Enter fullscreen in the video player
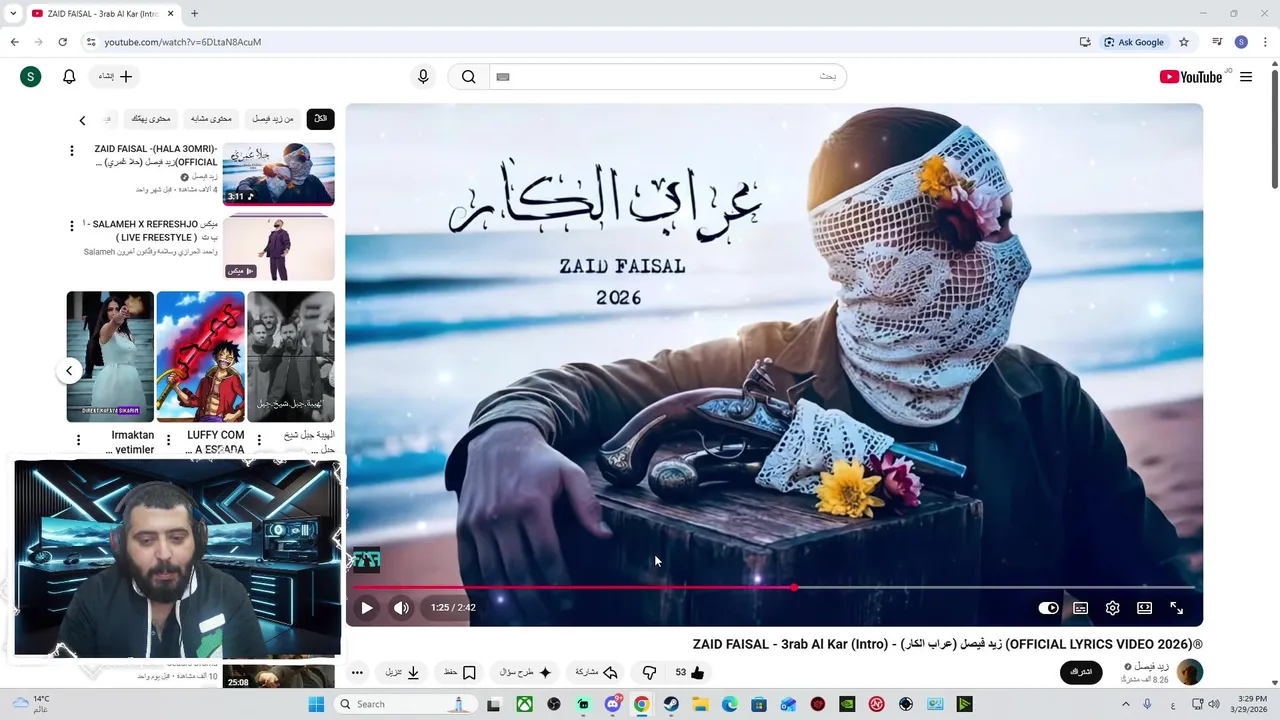 coord(1177,607)
